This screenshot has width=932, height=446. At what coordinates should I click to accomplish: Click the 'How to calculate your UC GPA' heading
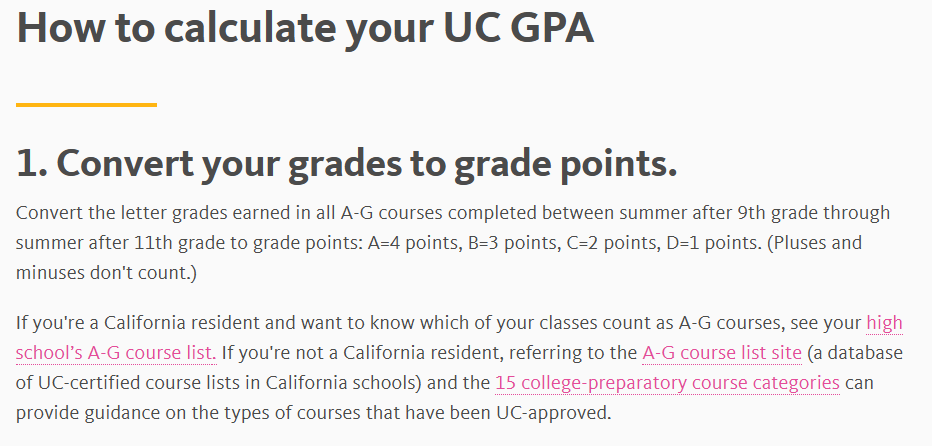(306, 29)
